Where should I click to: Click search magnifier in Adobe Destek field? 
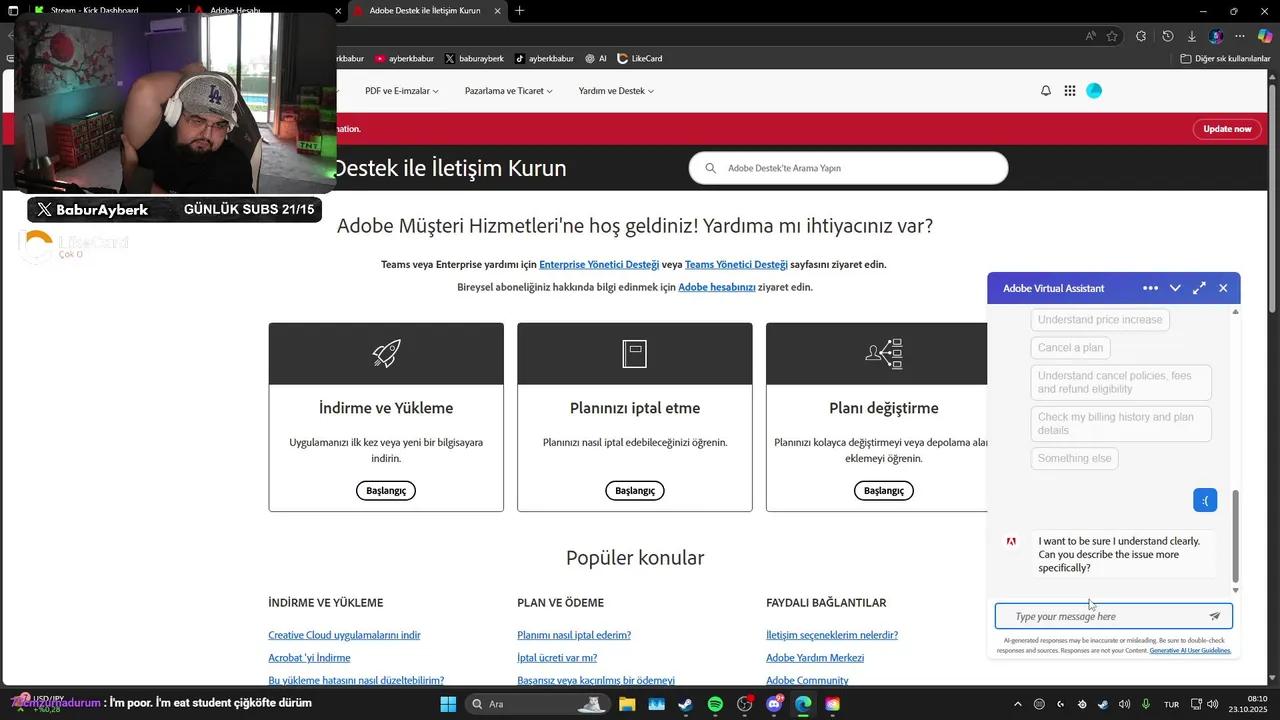tap(711, 168)
